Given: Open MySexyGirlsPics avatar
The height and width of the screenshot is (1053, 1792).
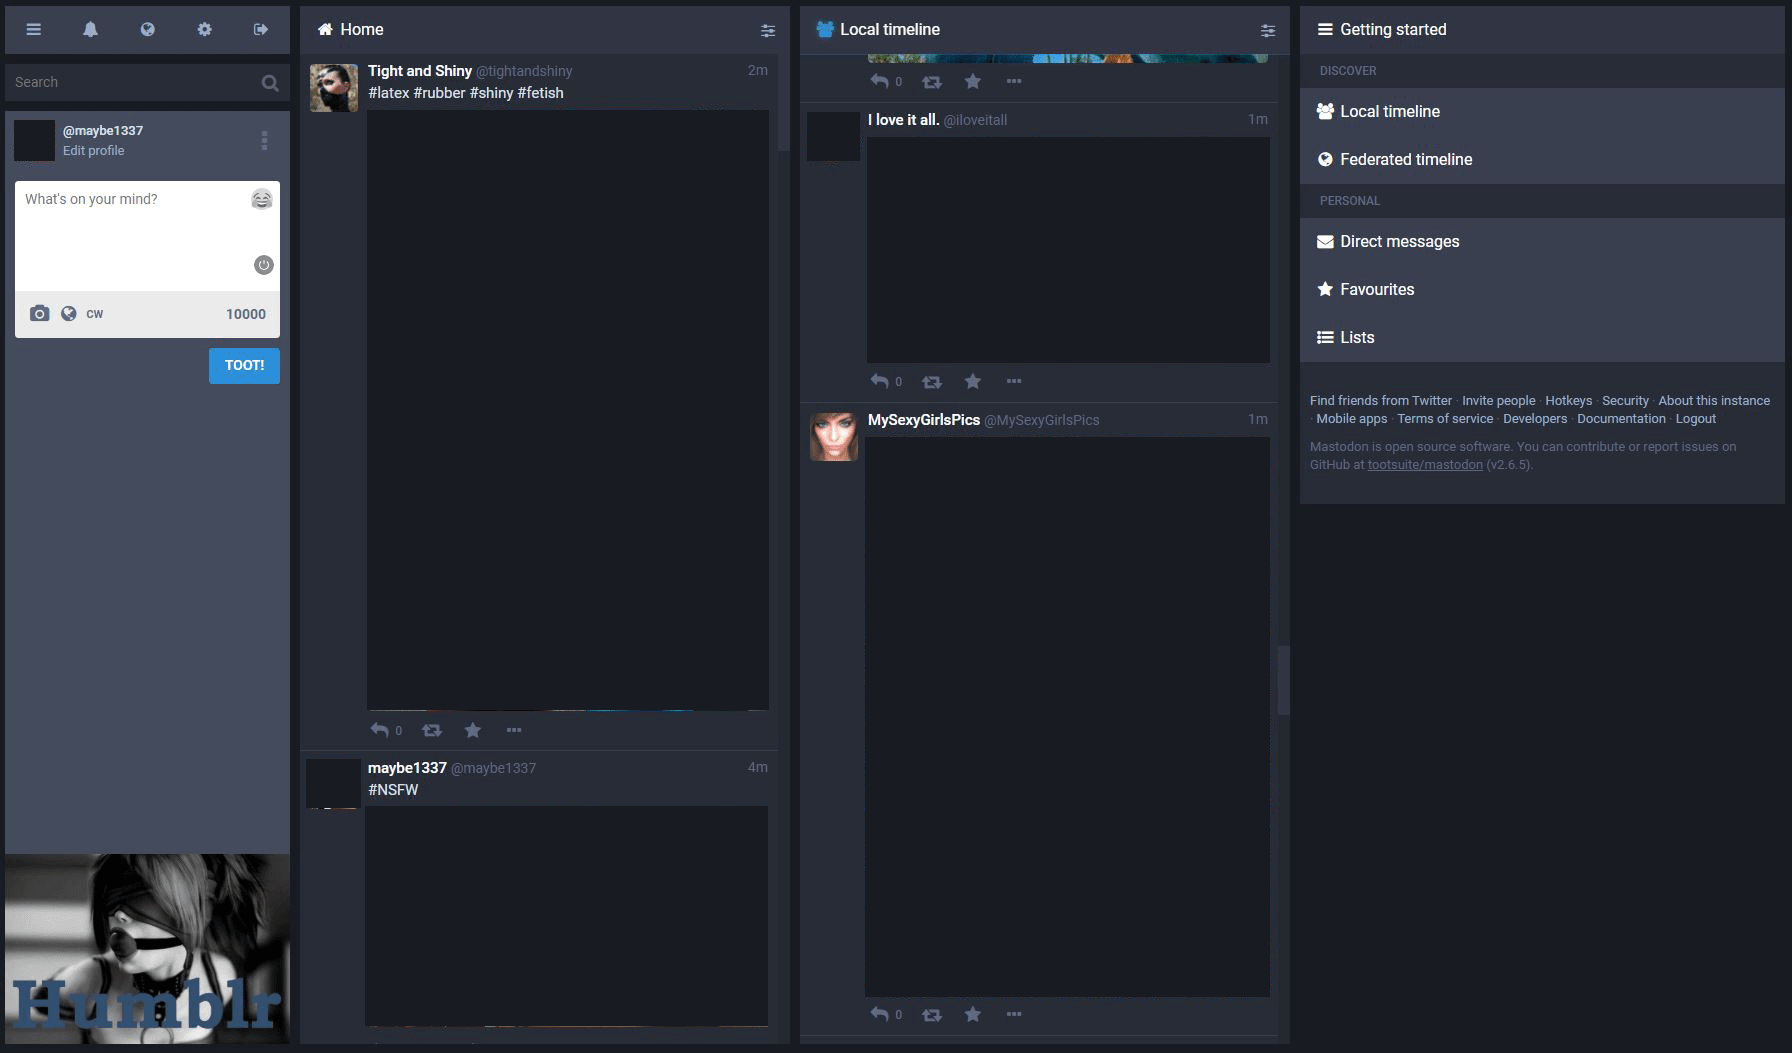Looking at the screenshot, I should tap(834, 437).
